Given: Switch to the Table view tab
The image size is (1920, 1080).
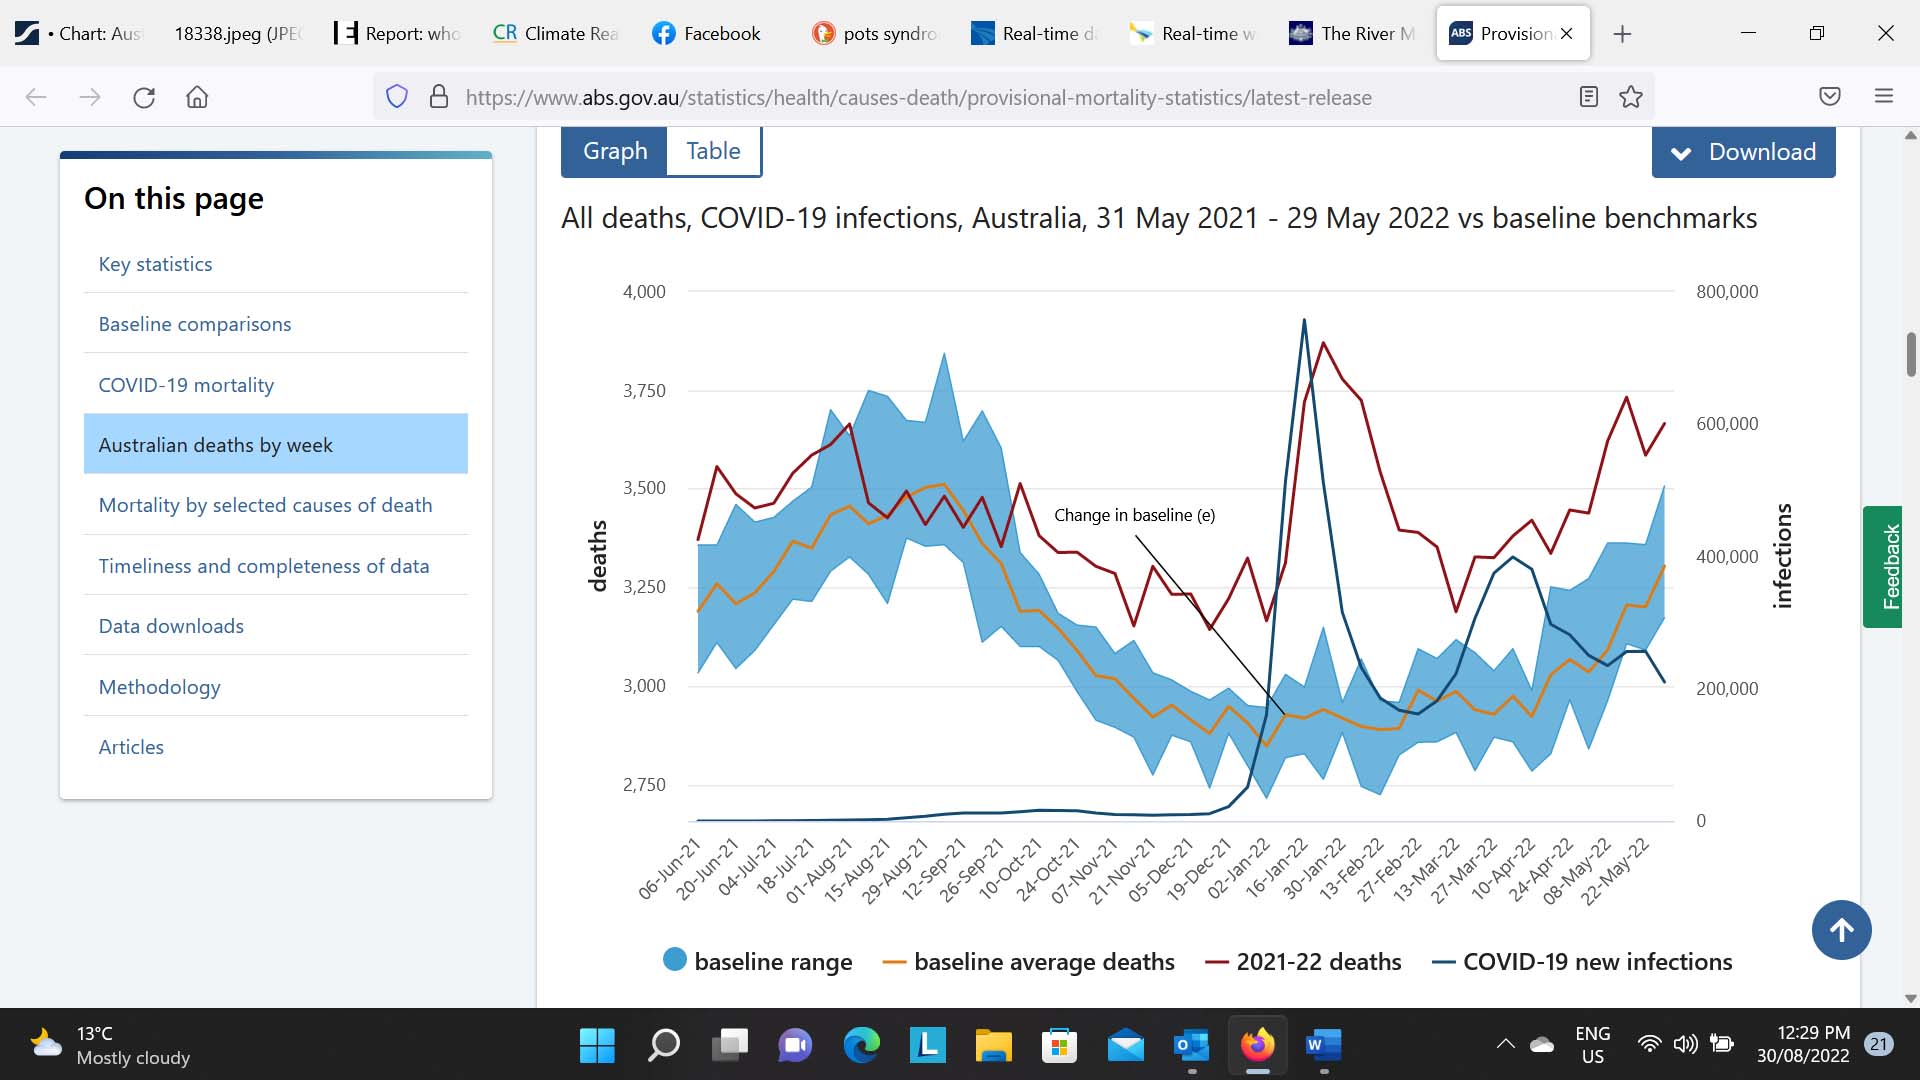Looking at the screenshot, I should point(713,151).
